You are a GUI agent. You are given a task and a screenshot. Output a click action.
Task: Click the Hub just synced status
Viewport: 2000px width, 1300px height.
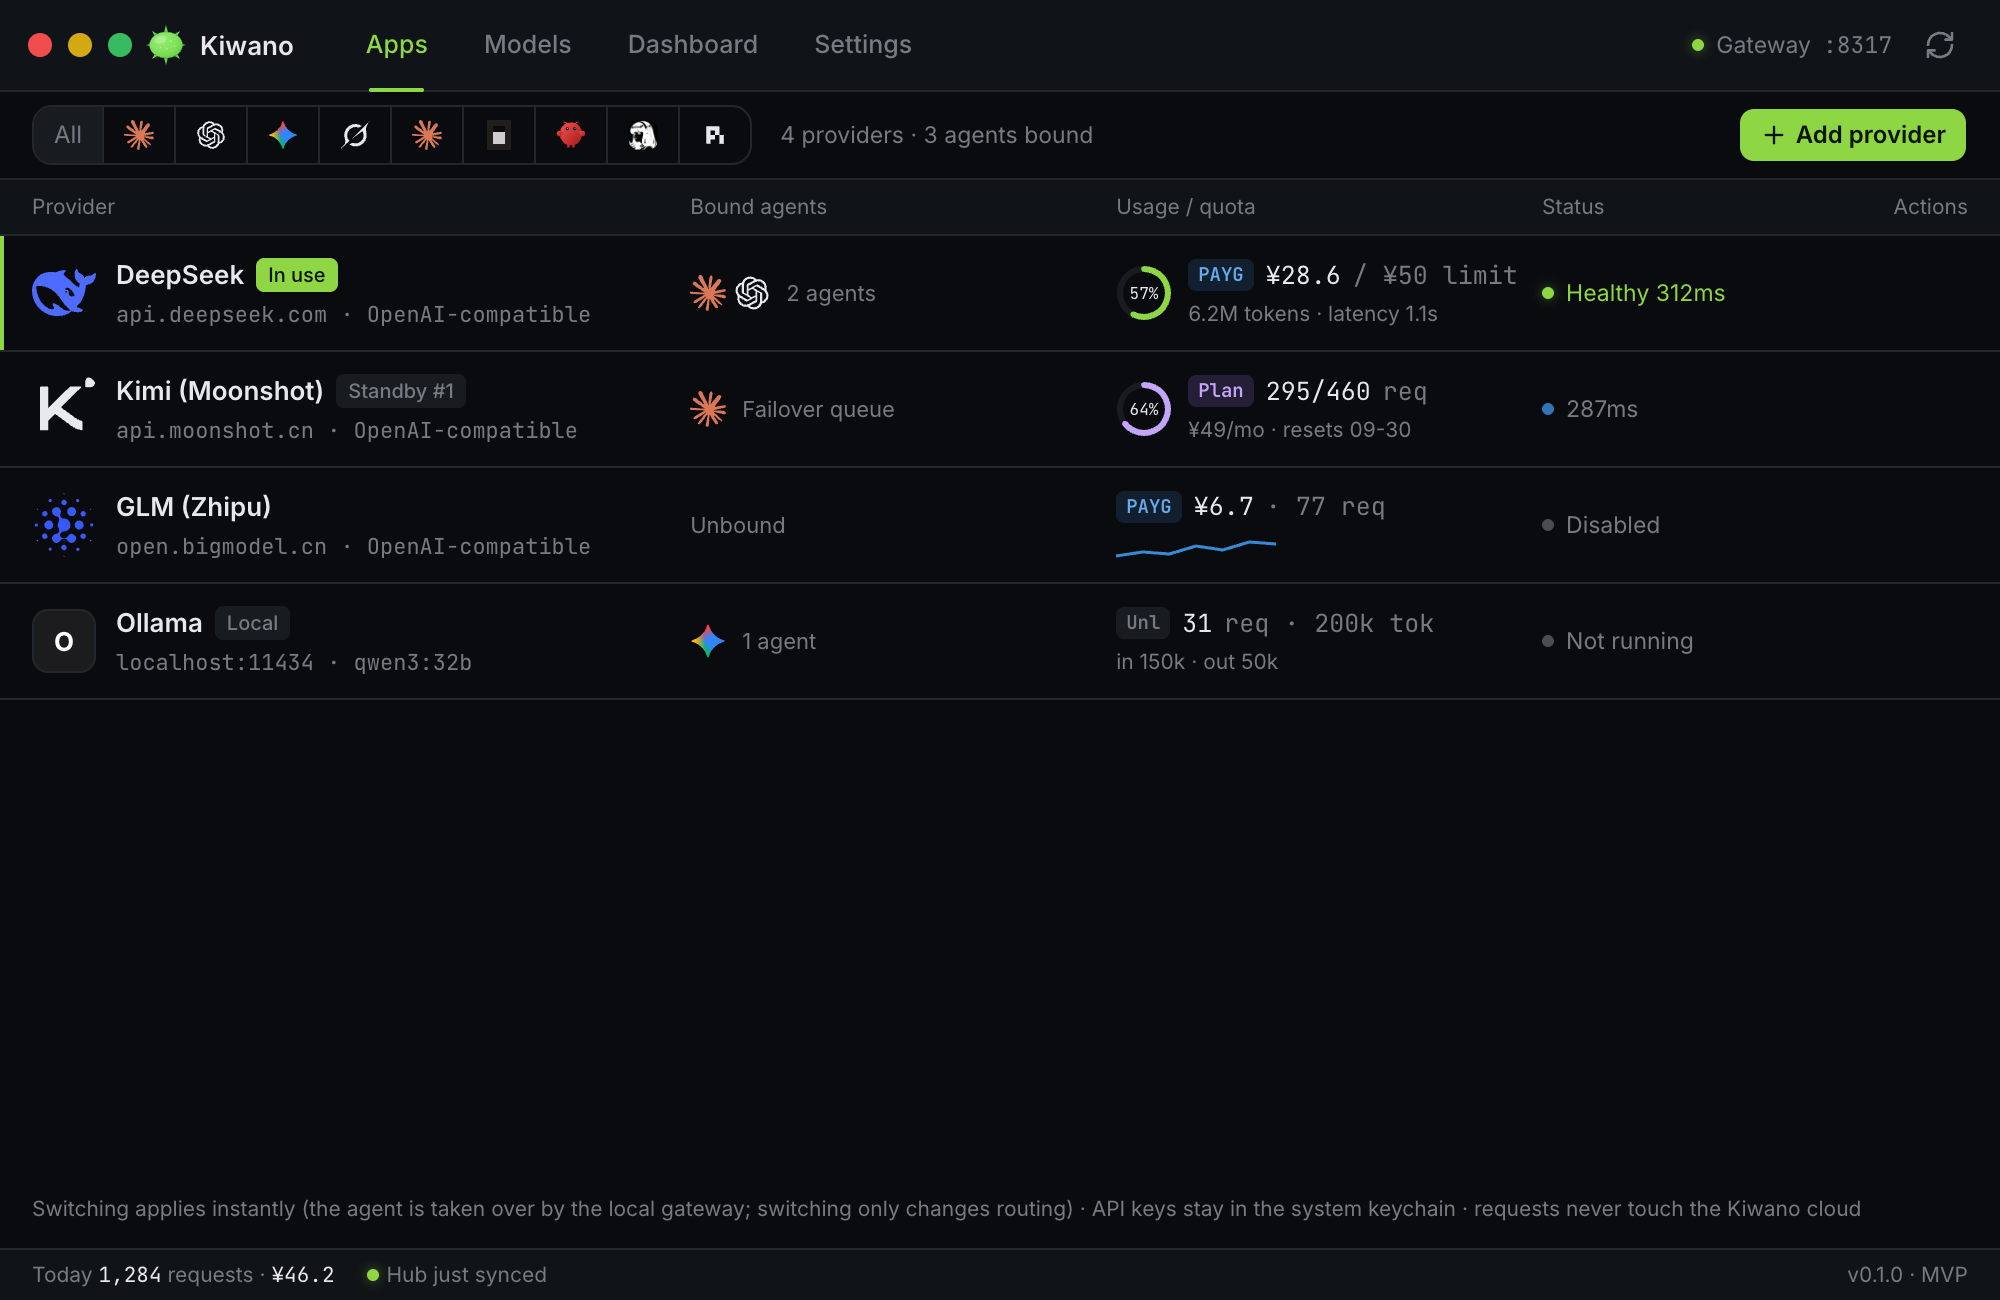pos(456,1275)
